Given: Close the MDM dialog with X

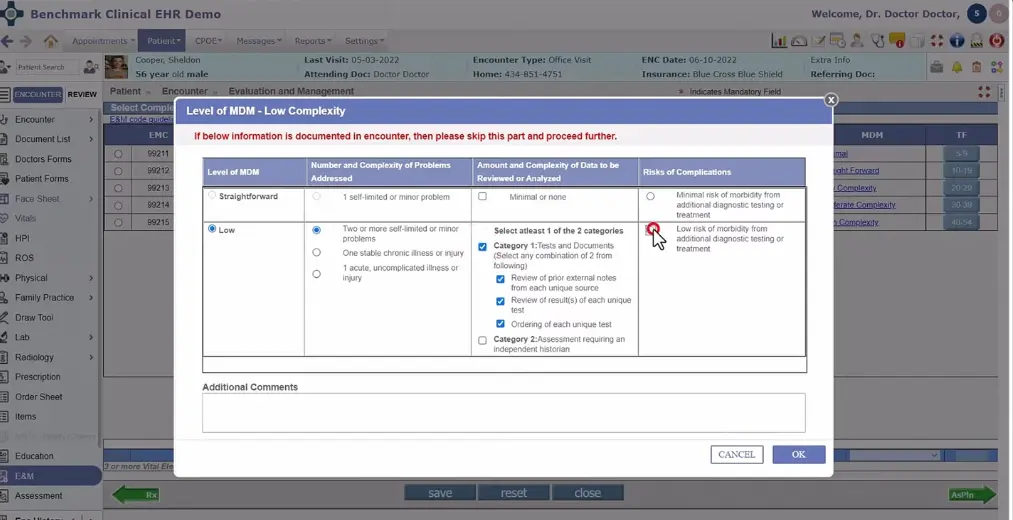Looking at the screenshot, I should (x=831, y=99).
